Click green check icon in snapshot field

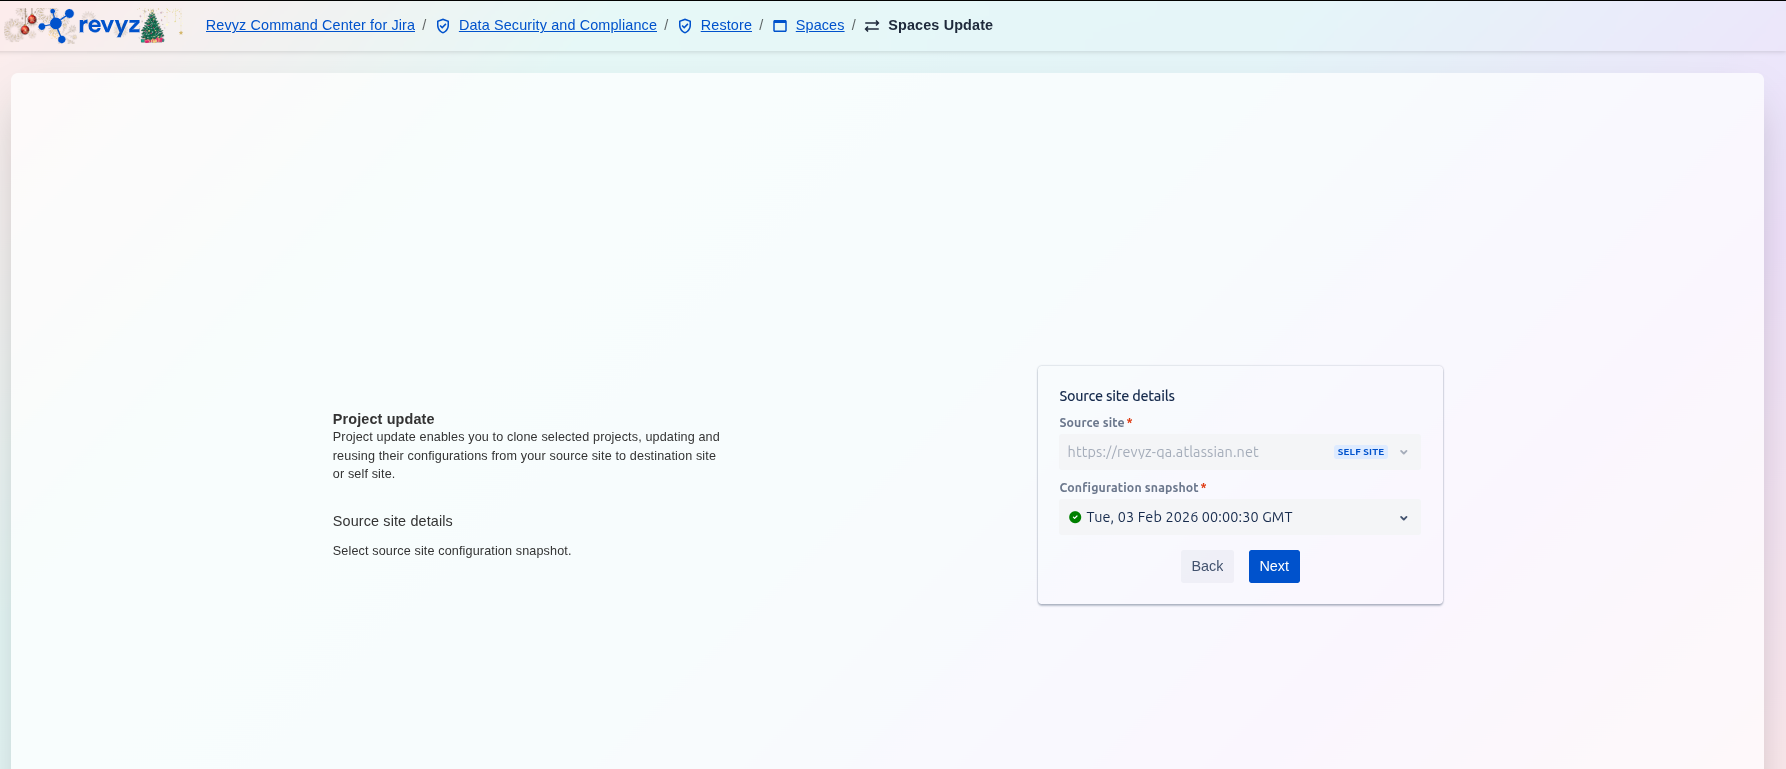tap(1075, 517)
